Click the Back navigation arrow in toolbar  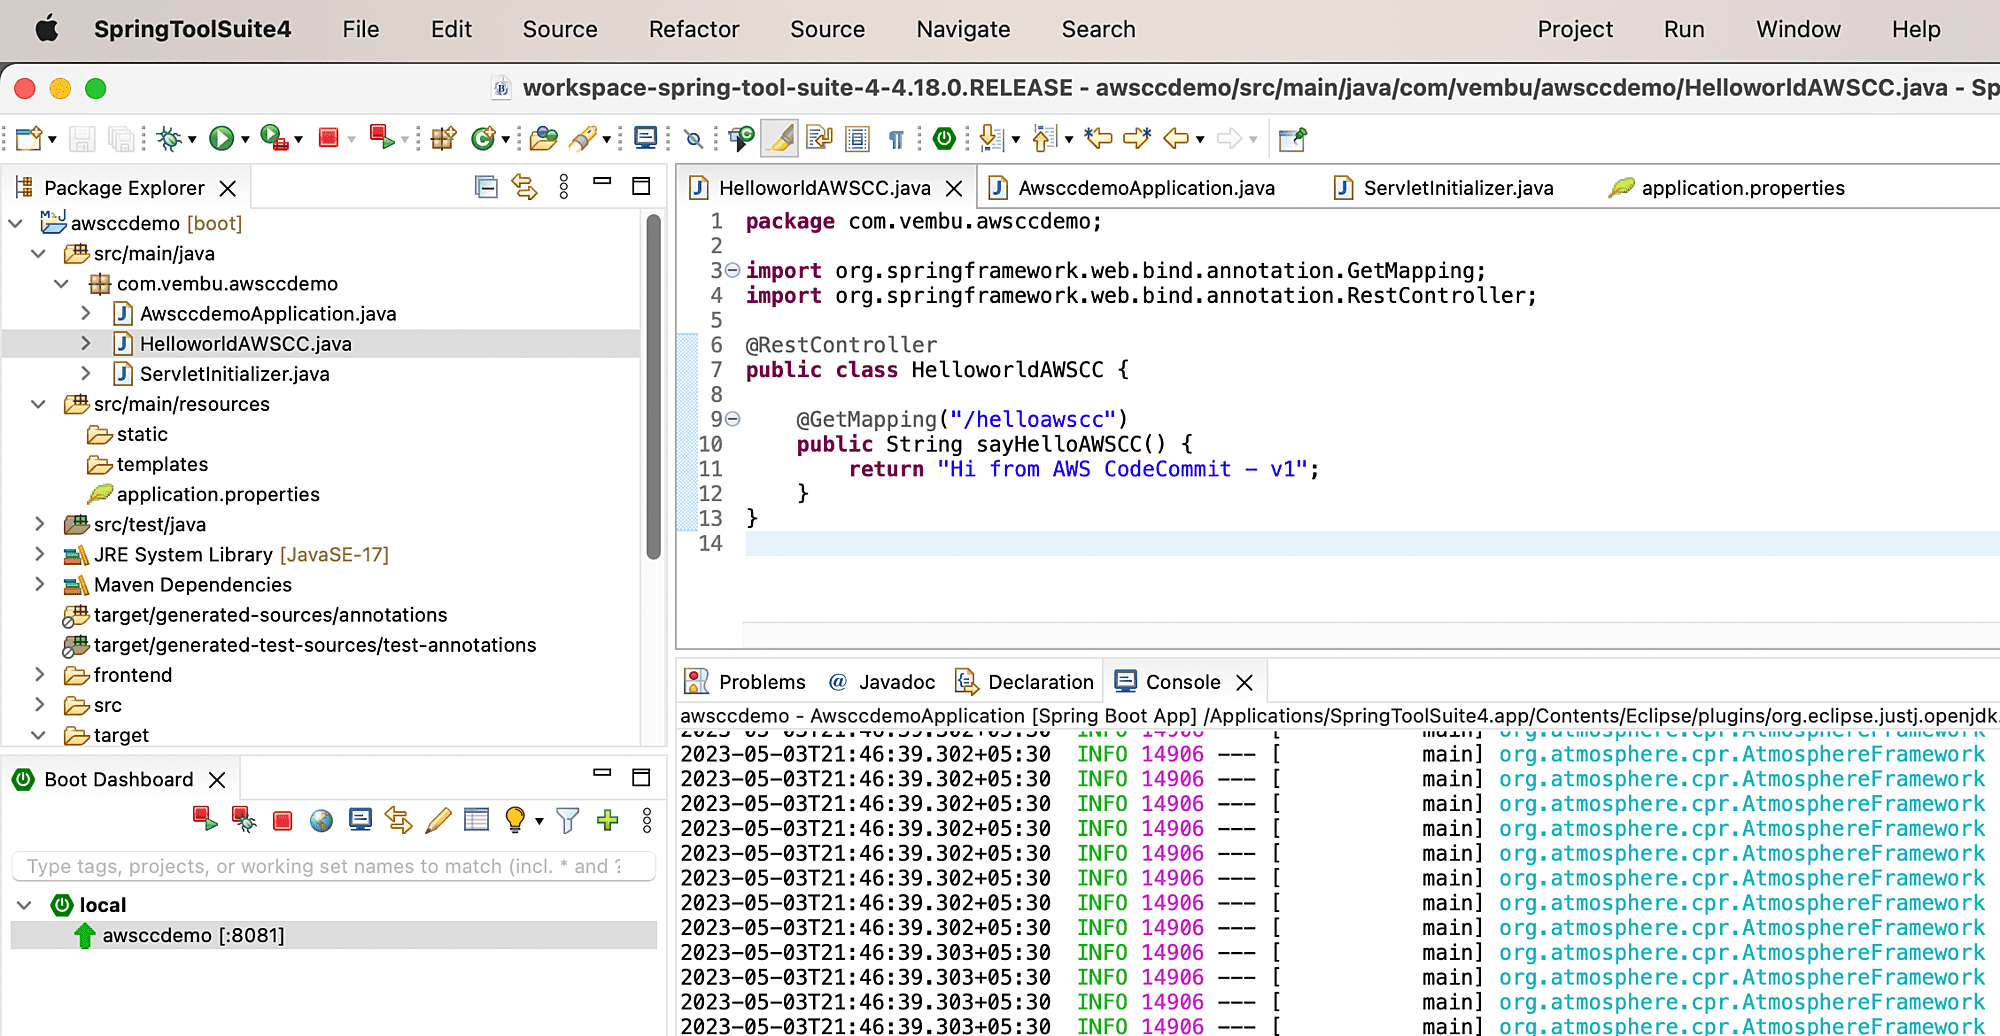(x=1176, y=138)
